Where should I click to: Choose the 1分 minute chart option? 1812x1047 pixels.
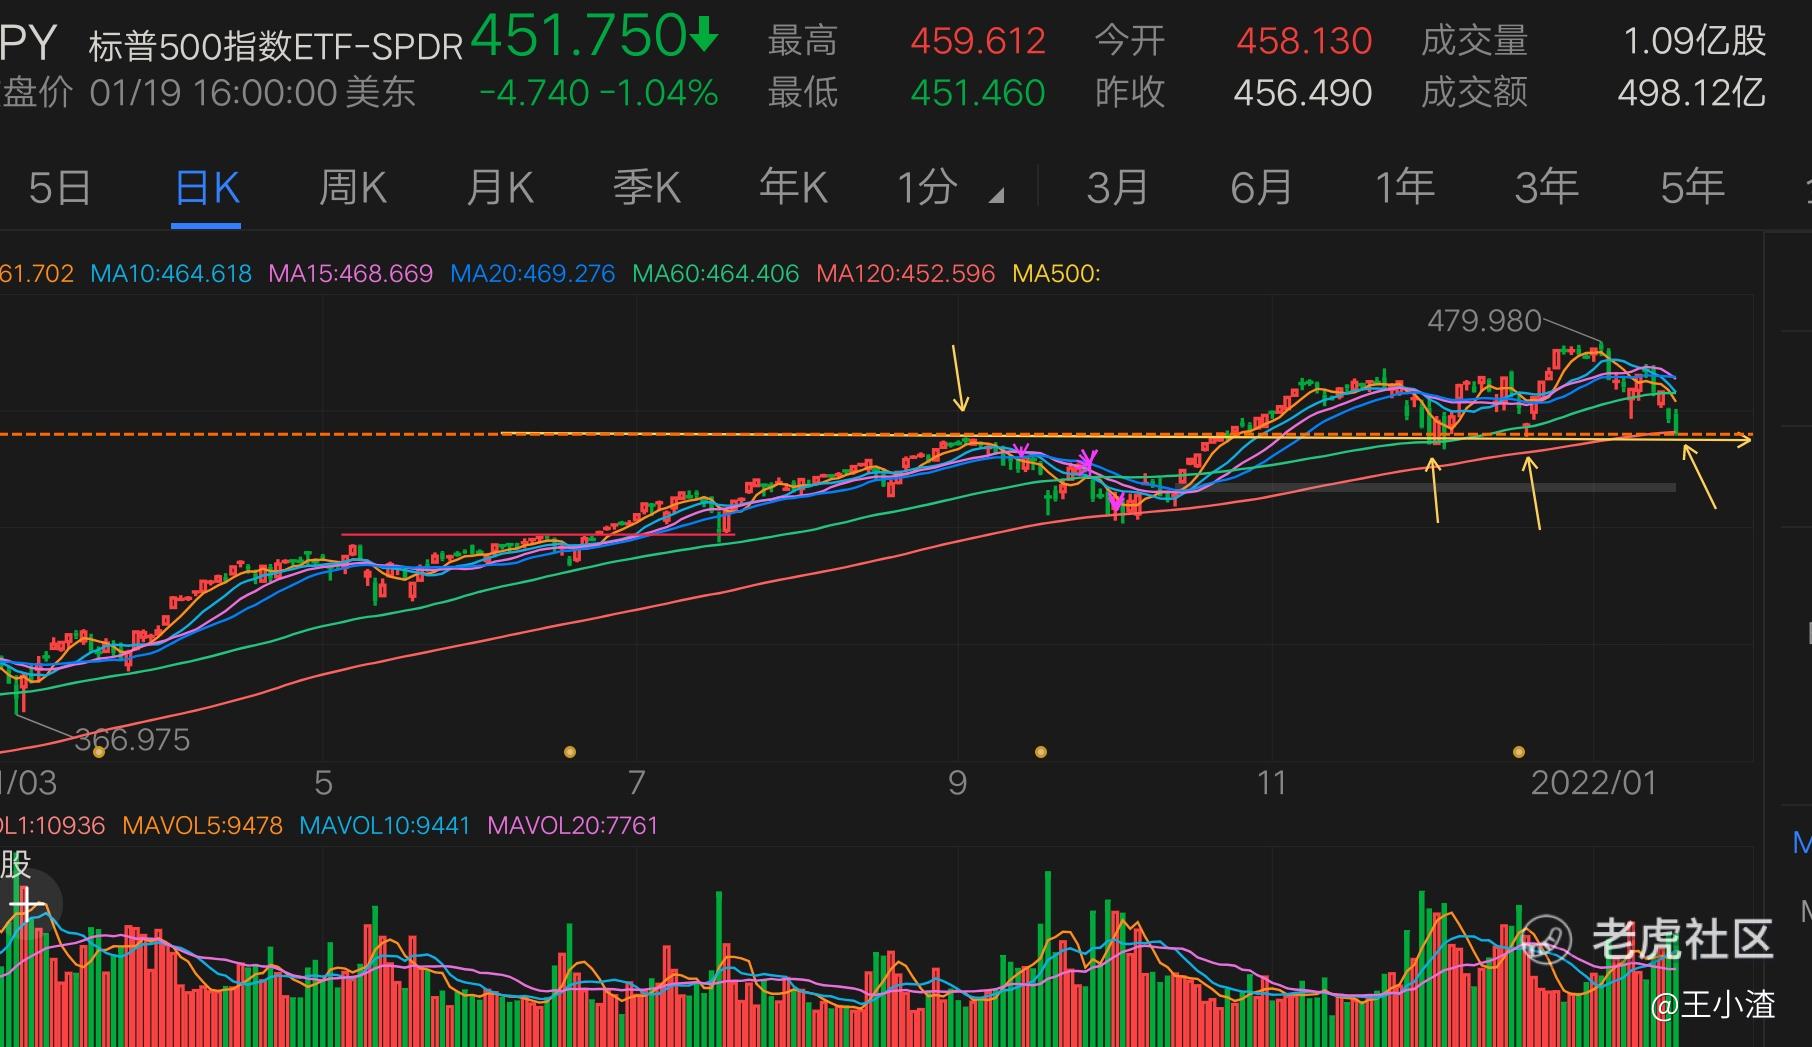click(x=927, y=188)
